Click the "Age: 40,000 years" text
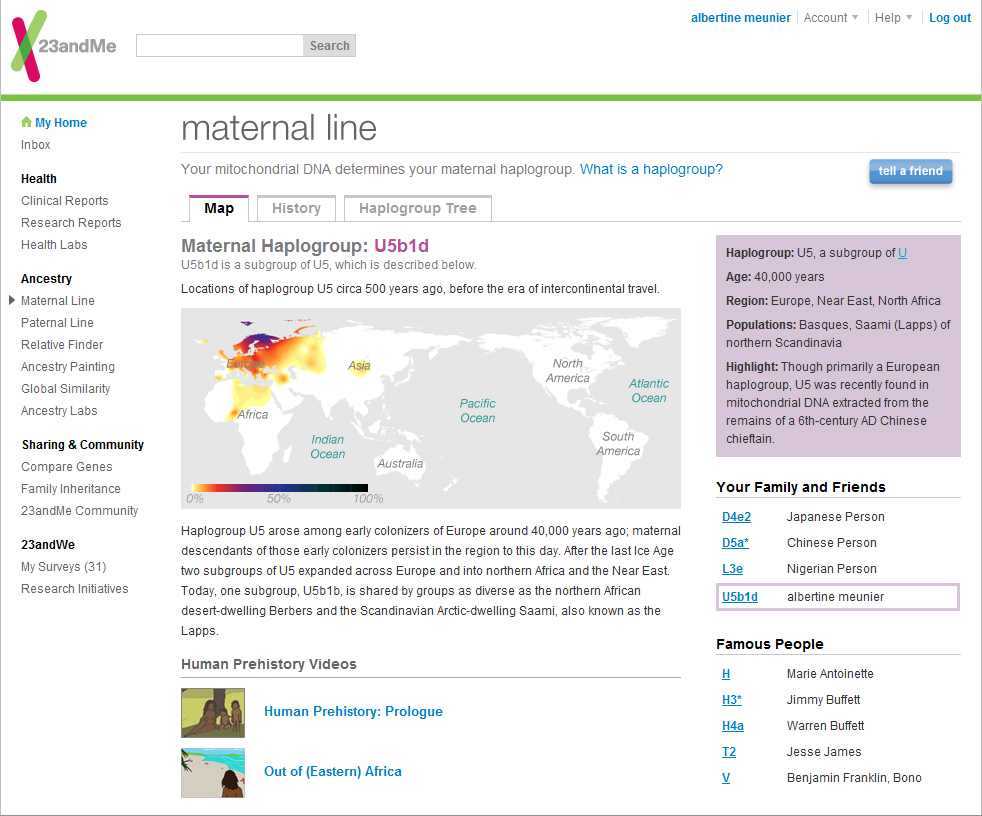Viewport: 982px width, 816px height. click(x=775, y=277)
